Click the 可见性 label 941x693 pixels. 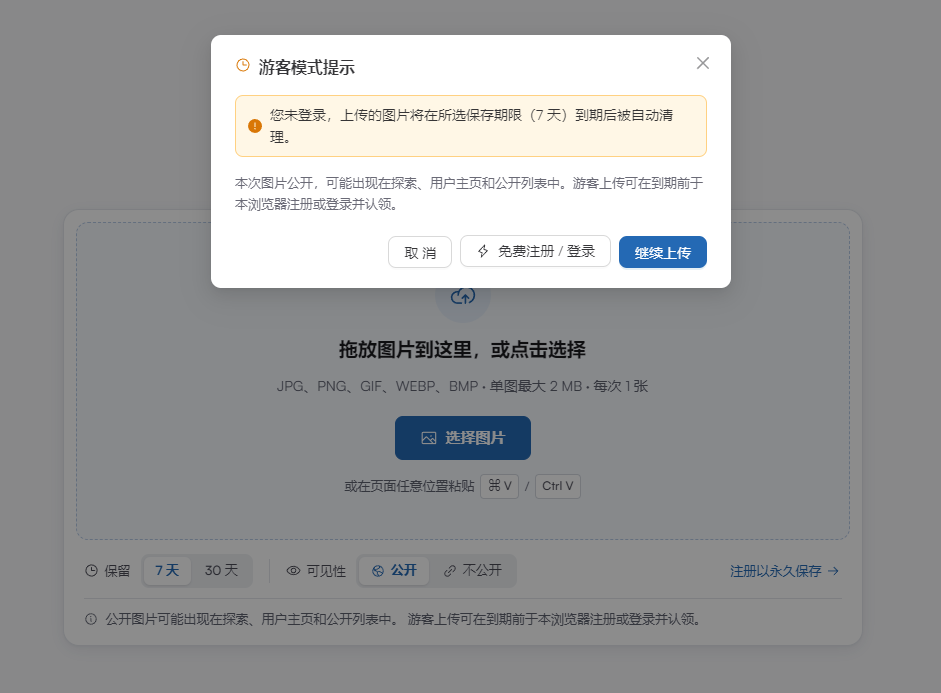tap(326, 571)
